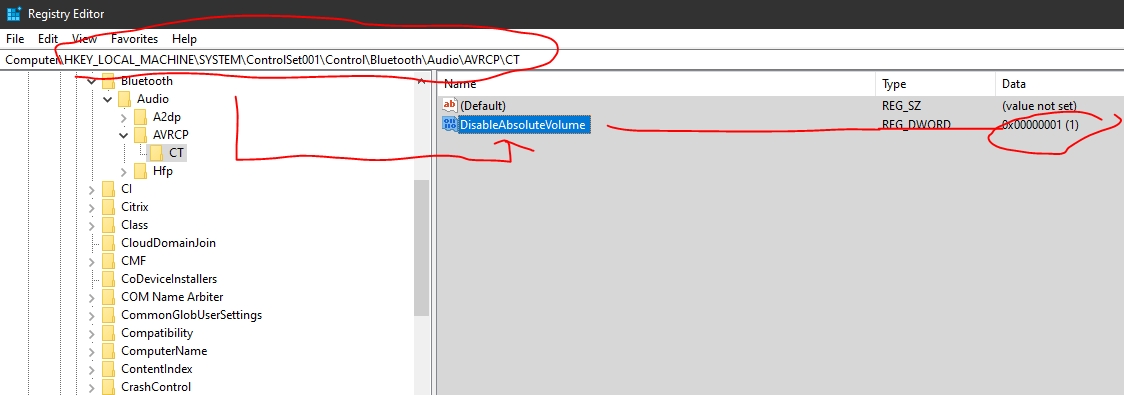Expand the ContentIndex key
This screenshot has width=1124, height=395.
pos(91,369)
